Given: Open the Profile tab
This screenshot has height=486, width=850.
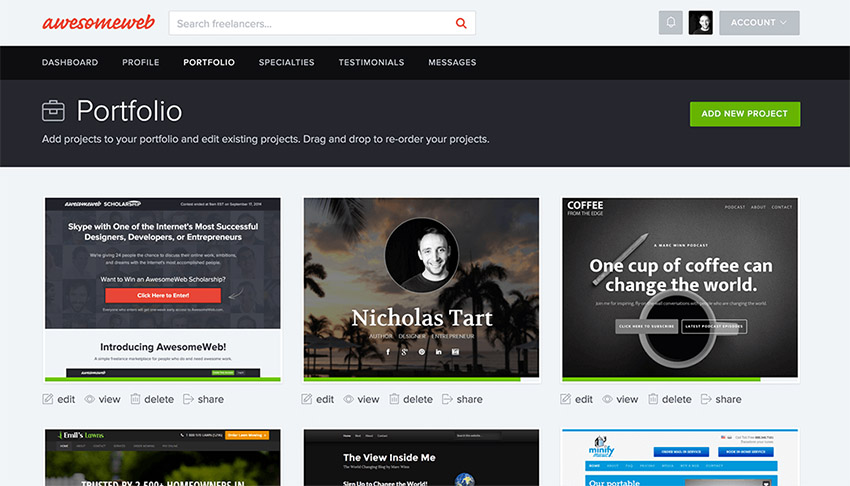Looking at the screenshot, I should coord(141,62).
